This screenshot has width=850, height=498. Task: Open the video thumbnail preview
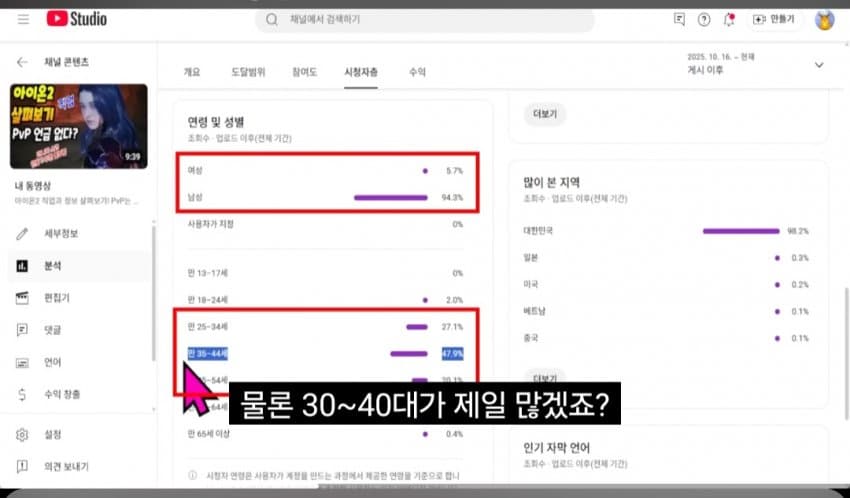coord(79,126)
